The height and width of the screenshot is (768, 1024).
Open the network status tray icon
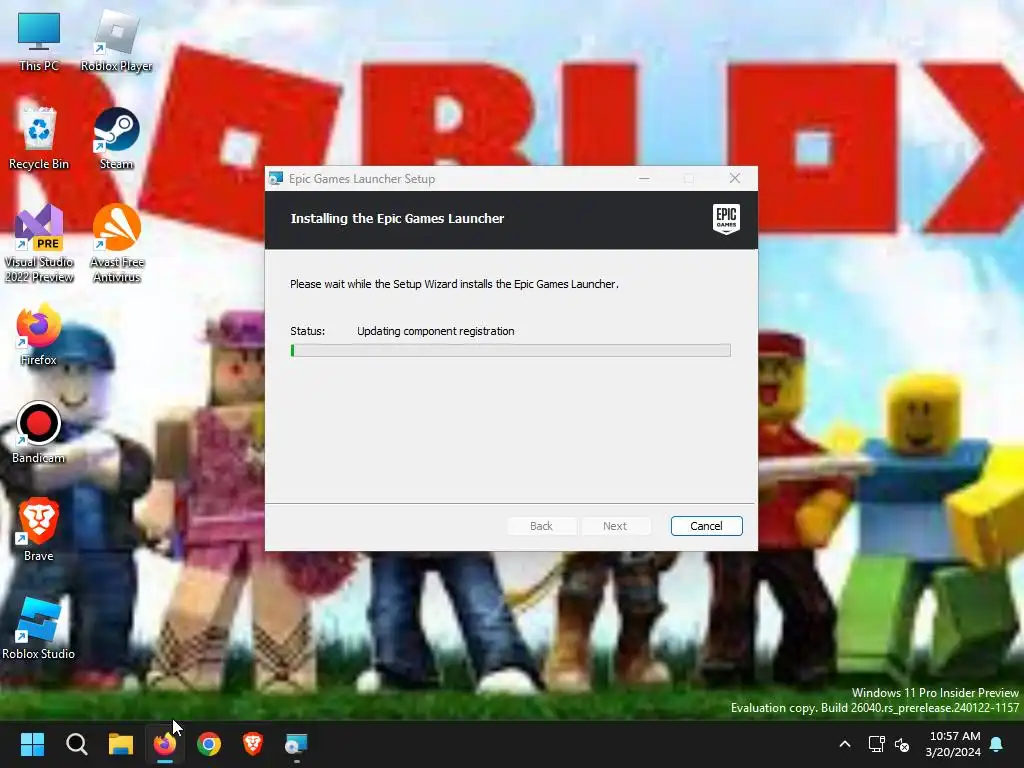(876, 744)
